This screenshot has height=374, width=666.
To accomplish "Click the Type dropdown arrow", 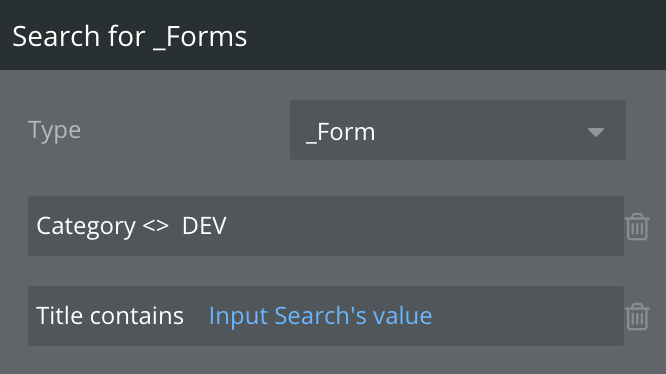I will point(595,132).
